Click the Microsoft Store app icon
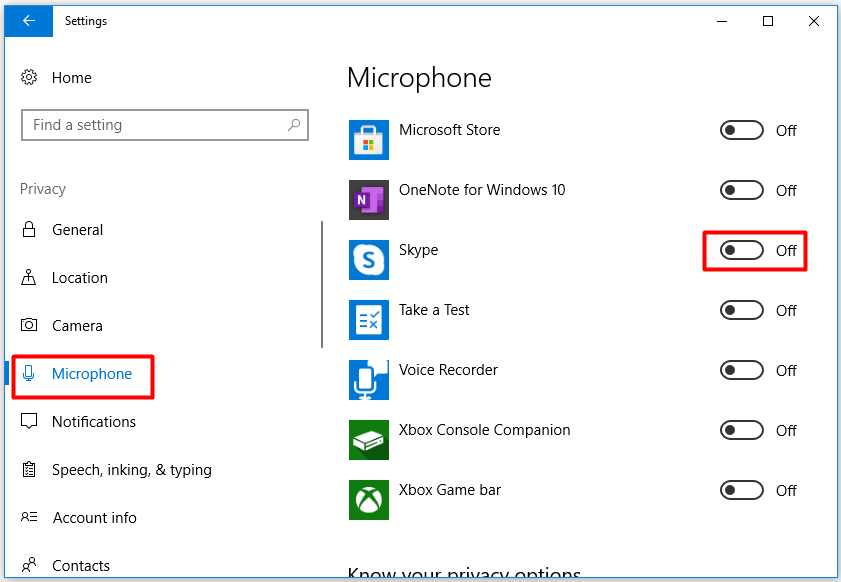The width and height of the screenshot is (841, 582). click(369, 140)
